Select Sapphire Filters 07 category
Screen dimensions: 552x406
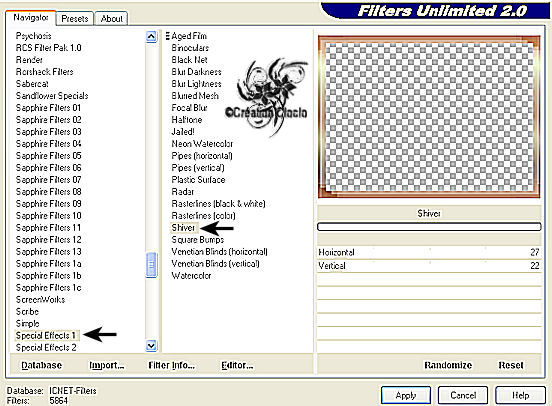49,180
